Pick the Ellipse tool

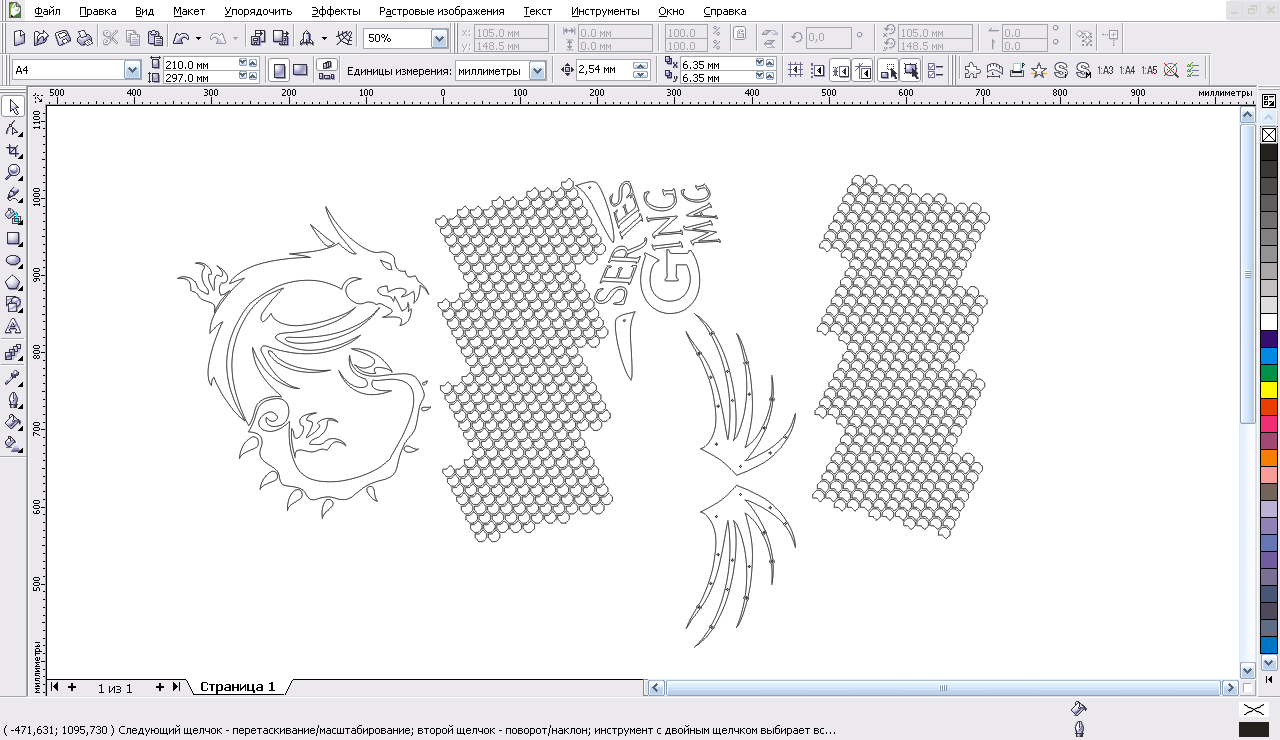(x=14, y=260)
